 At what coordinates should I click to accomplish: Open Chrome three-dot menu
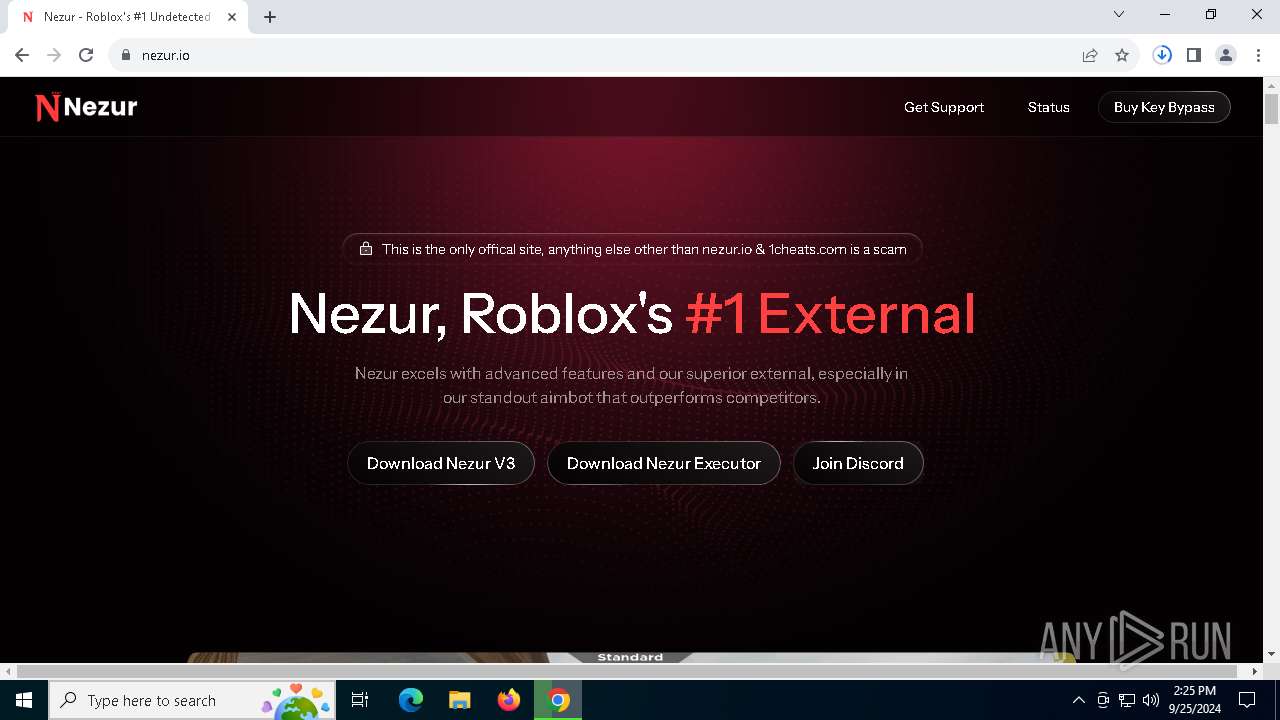click(x=1258, y=55)
